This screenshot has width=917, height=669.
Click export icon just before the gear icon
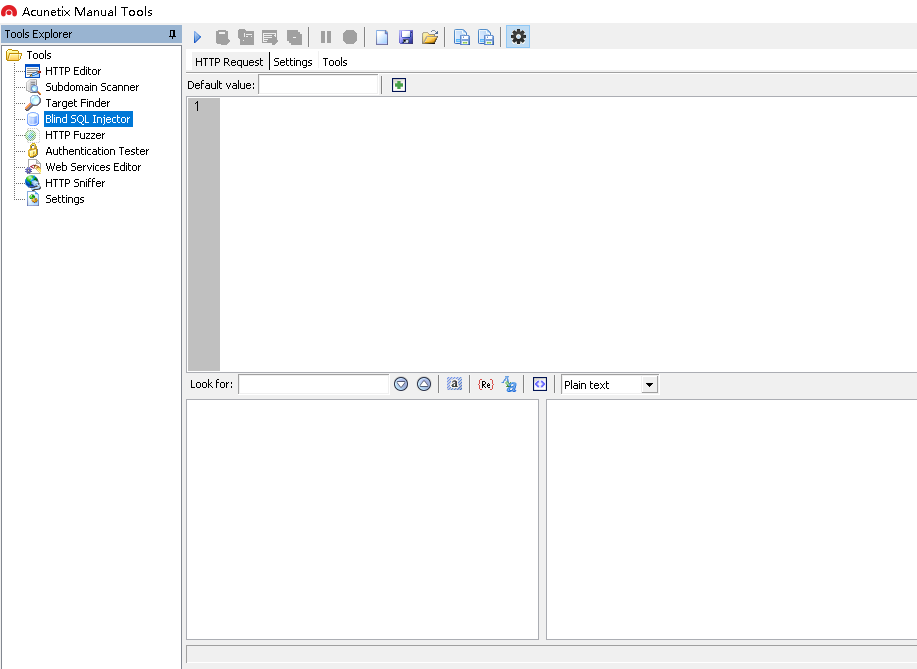point(486,37)
